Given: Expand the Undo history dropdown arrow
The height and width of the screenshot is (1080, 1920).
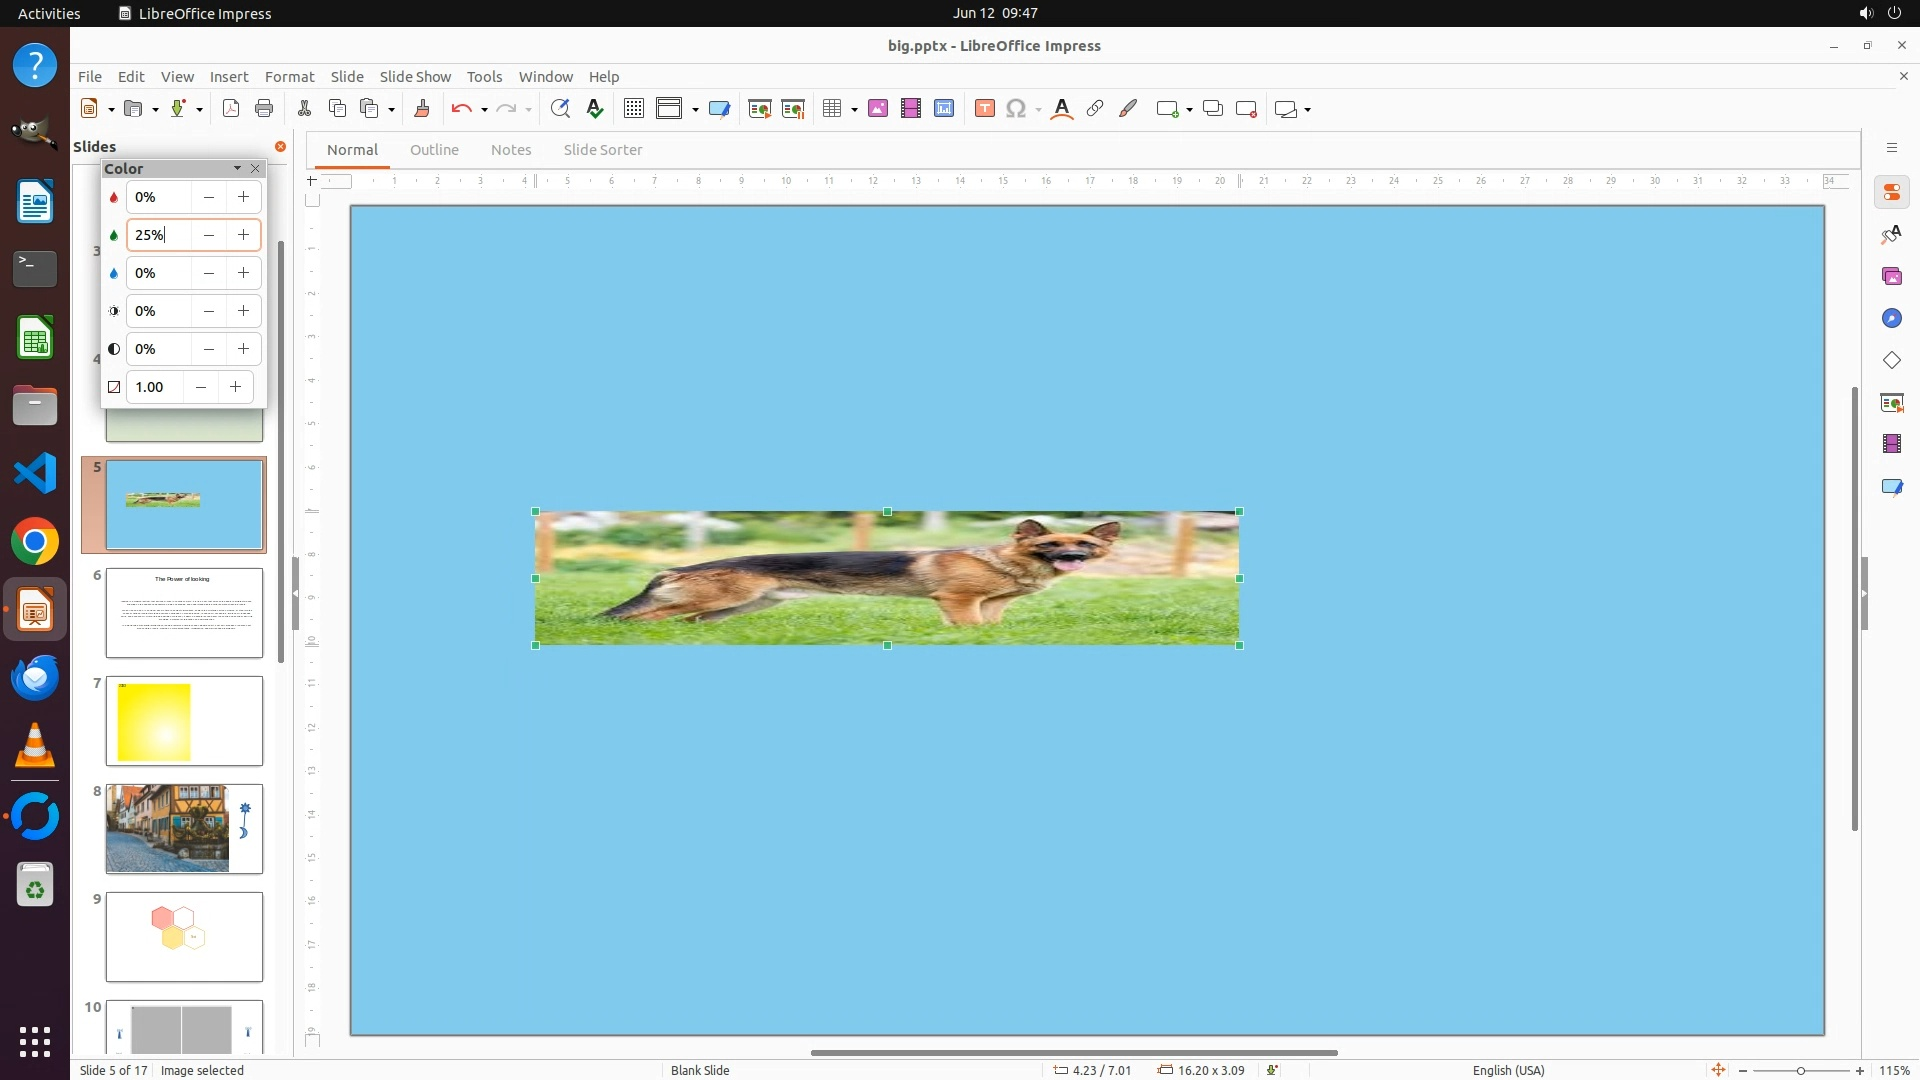Looking at the screenshot, I should 484,110.
